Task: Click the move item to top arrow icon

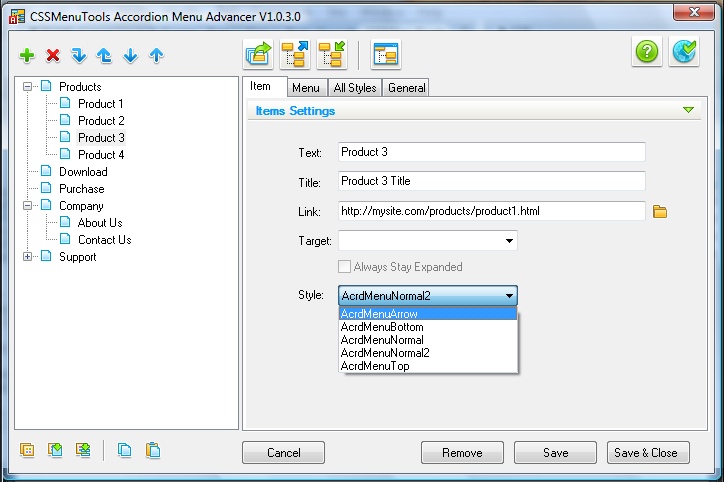Action: [x=104, y=55]
